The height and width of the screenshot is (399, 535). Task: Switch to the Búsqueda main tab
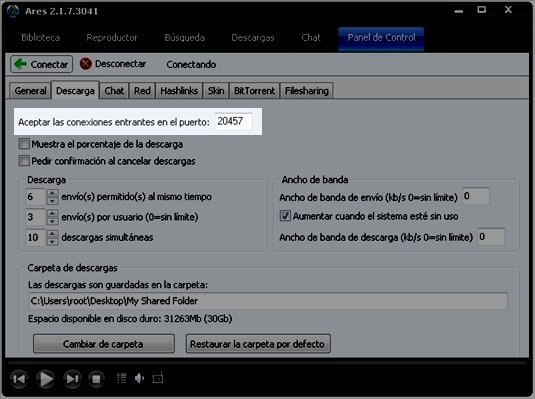click(185, 37)
